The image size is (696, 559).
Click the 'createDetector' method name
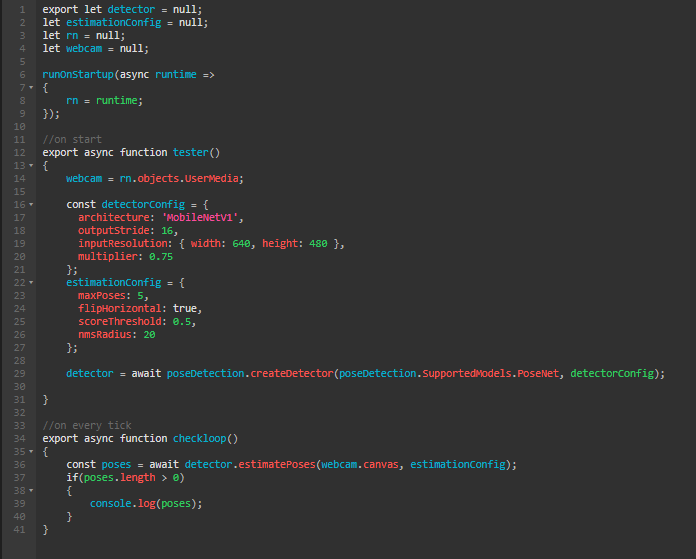(292, 373)
